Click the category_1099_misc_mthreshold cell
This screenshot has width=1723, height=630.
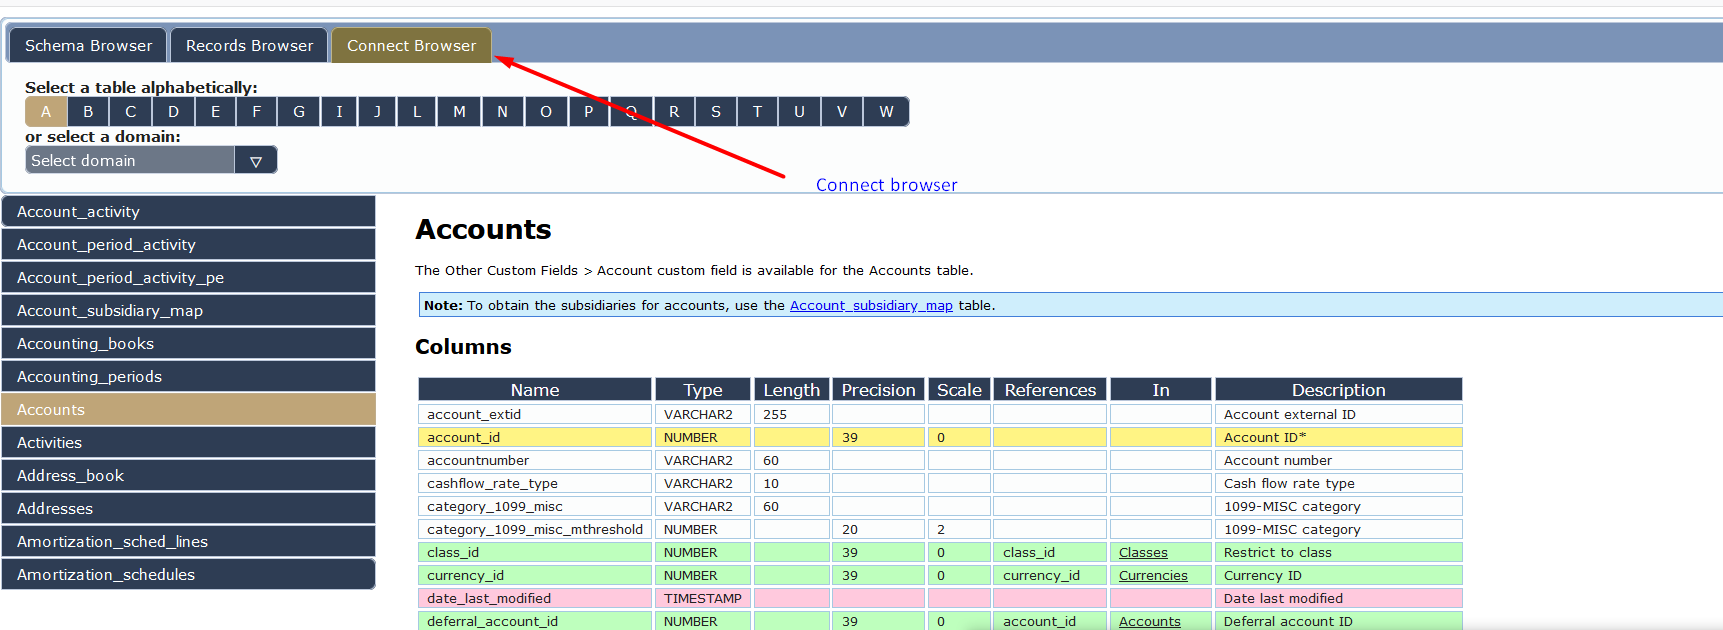tap(535, 529)
